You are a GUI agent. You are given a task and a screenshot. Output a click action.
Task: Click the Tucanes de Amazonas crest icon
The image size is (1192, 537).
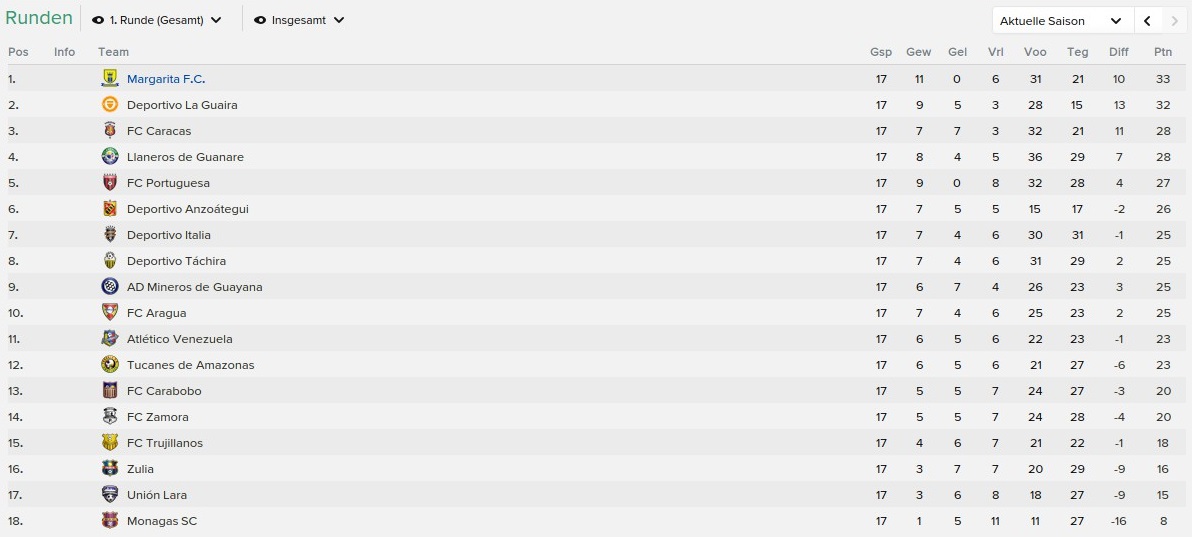(x=110, y=364)
